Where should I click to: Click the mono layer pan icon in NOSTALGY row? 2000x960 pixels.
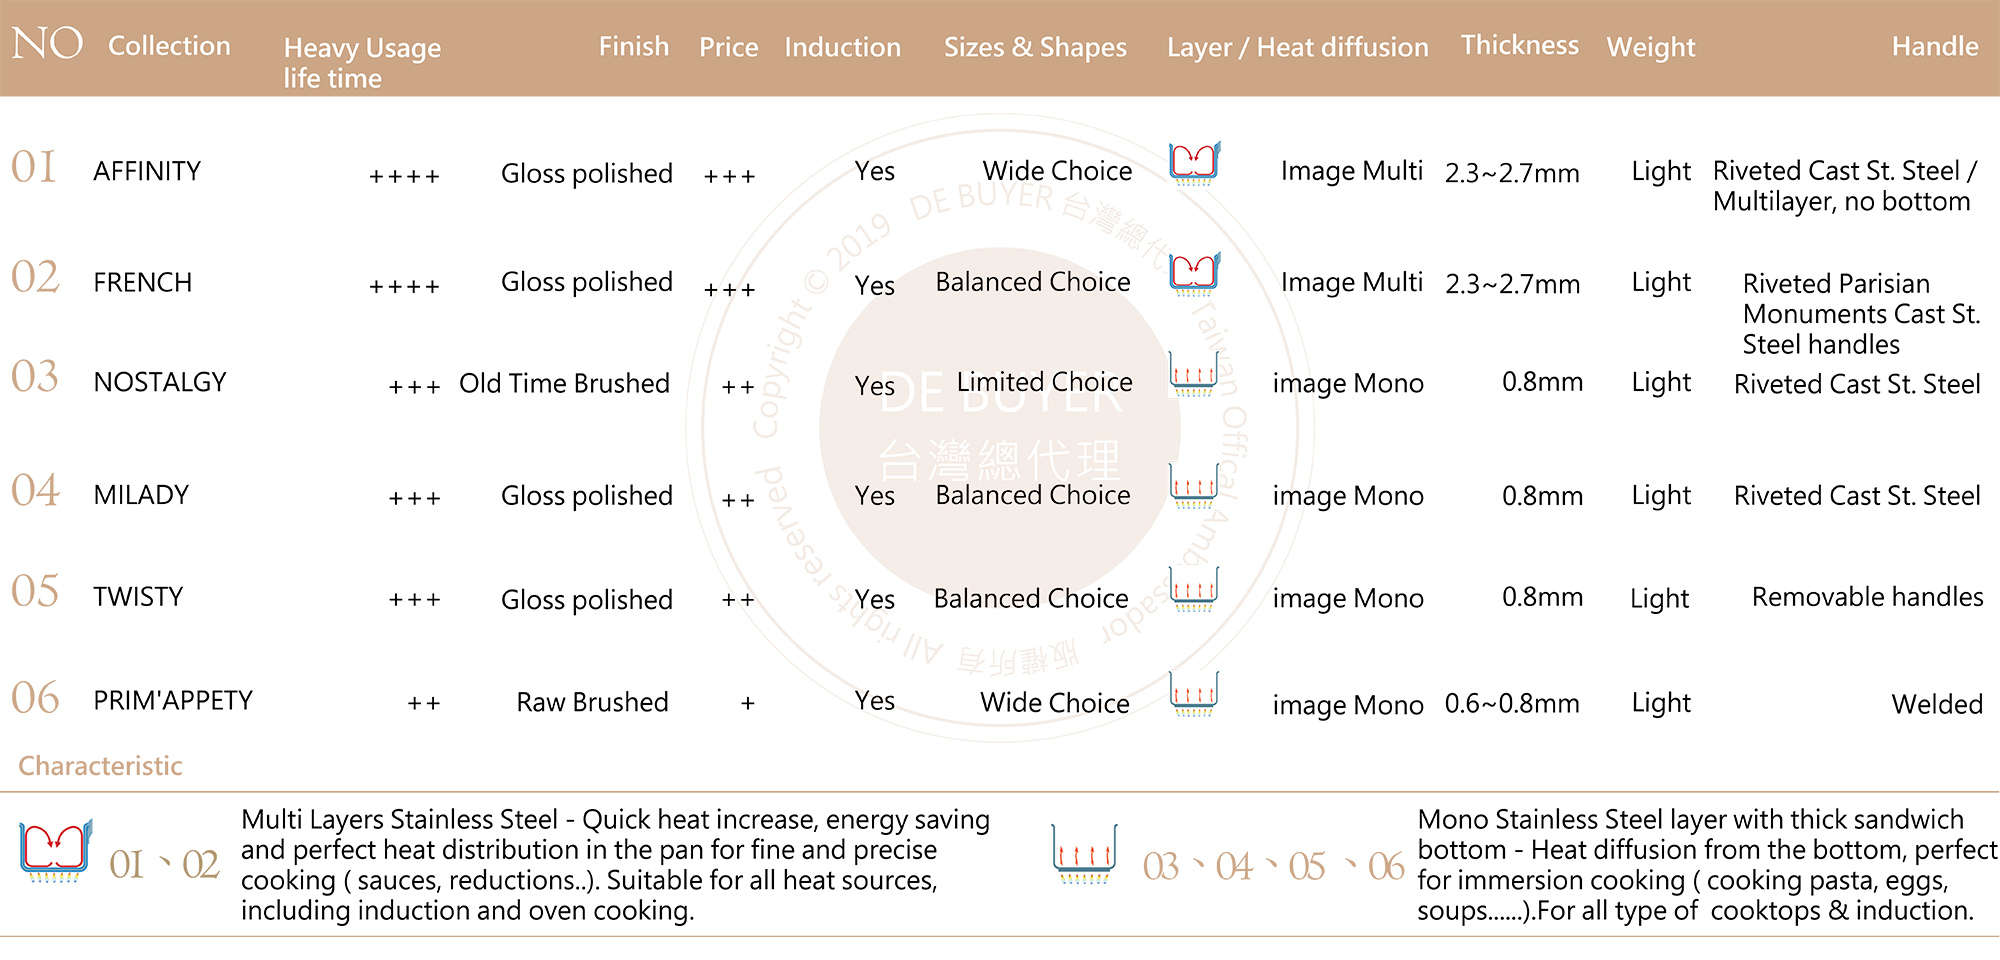tap(1194, 375)
